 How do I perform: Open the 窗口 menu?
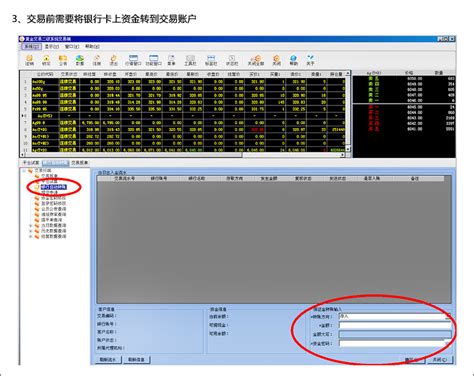click(72, 46)
